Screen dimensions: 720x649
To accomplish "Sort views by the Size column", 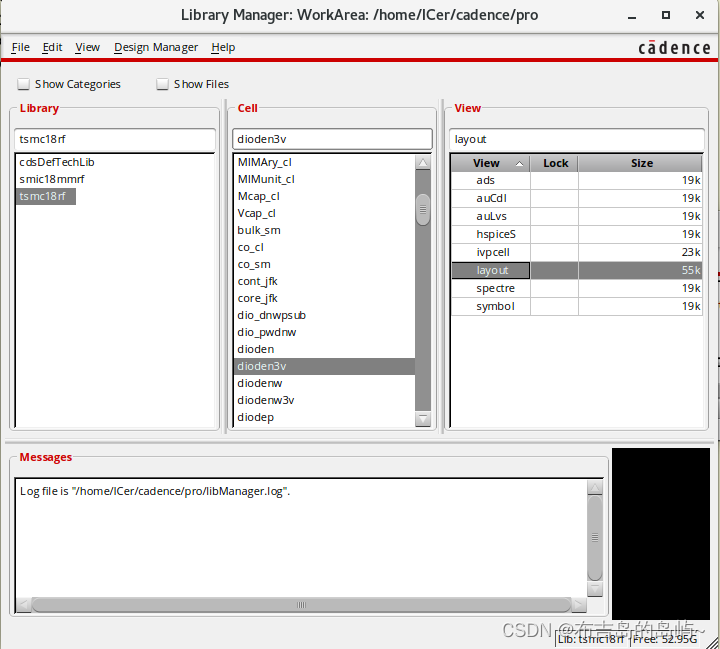I will coord(641,163).
